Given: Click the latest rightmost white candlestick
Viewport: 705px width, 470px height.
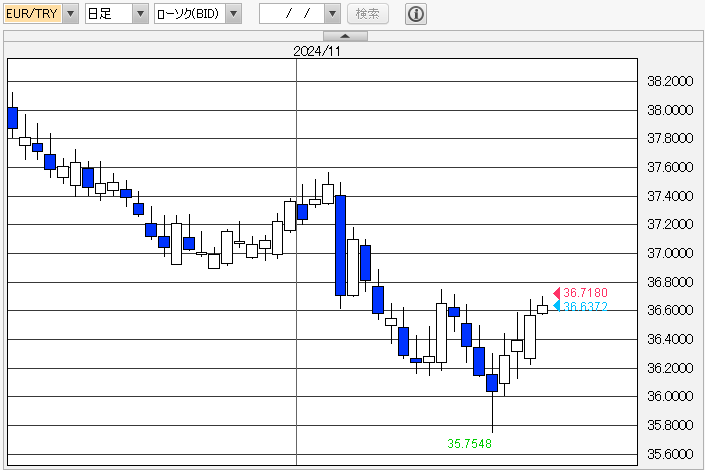Looking at the screenshot, I should [543, 309].
